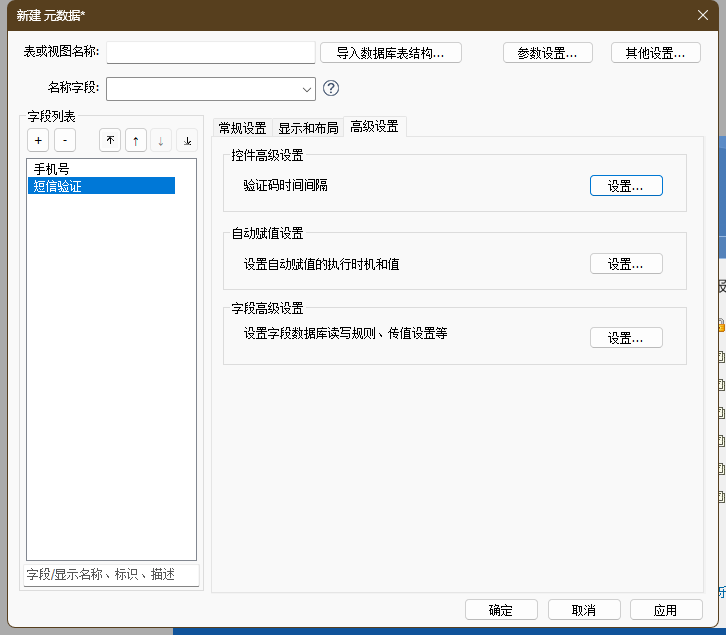Click the 表或视图名称 input field
The width and height of the screenshot is (726, 635).
point(210,52)
